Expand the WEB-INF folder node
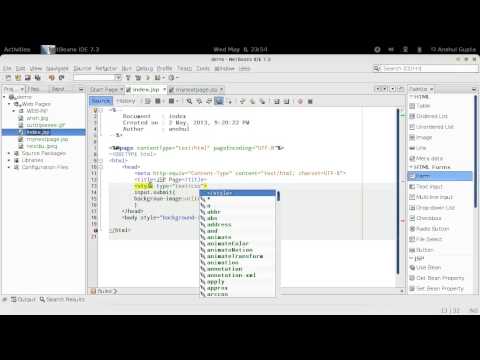 pos(14,111)
